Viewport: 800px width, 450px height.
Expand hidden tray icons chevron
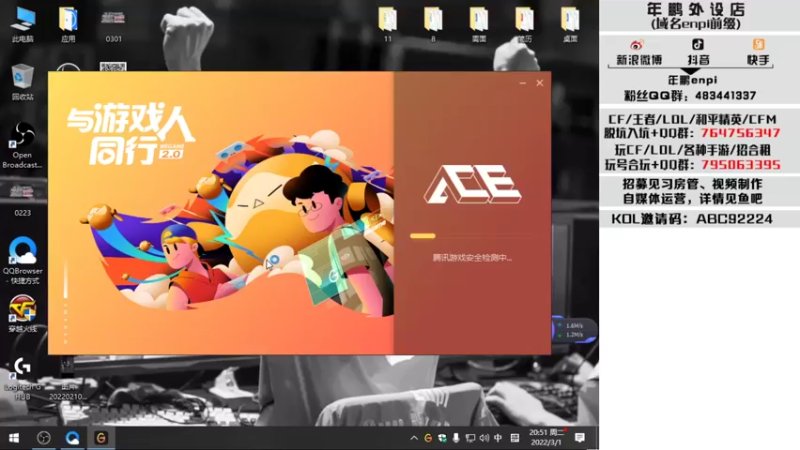point(414,438)
